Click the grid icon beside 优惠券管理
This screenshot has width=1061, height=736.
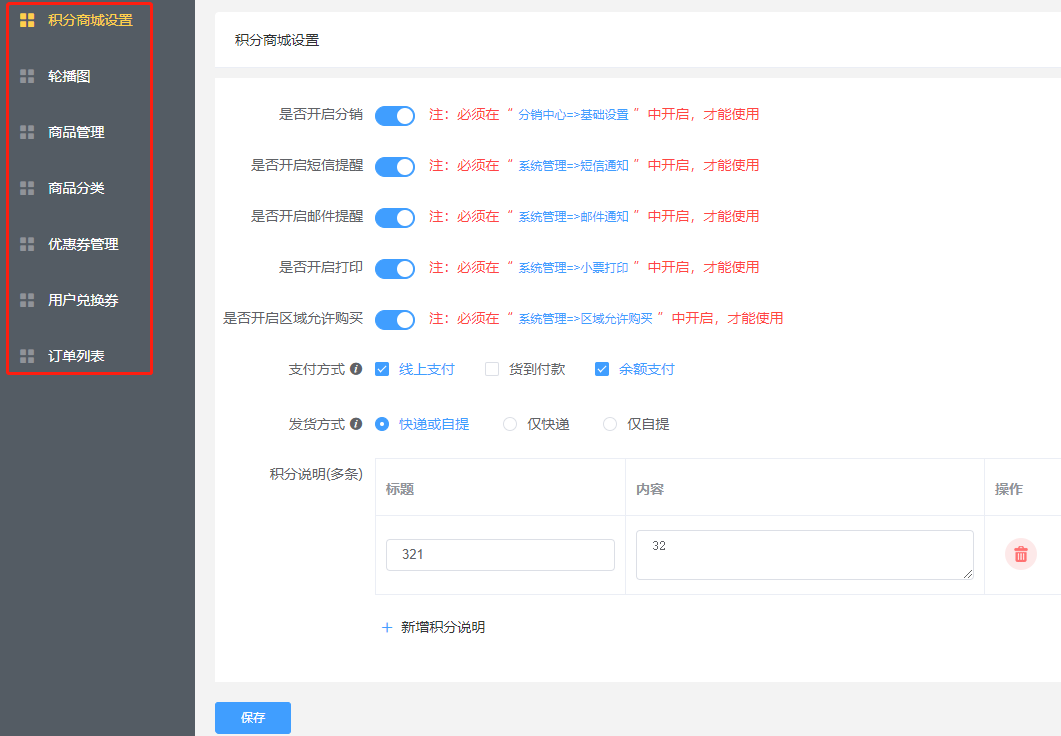(27, 244)
